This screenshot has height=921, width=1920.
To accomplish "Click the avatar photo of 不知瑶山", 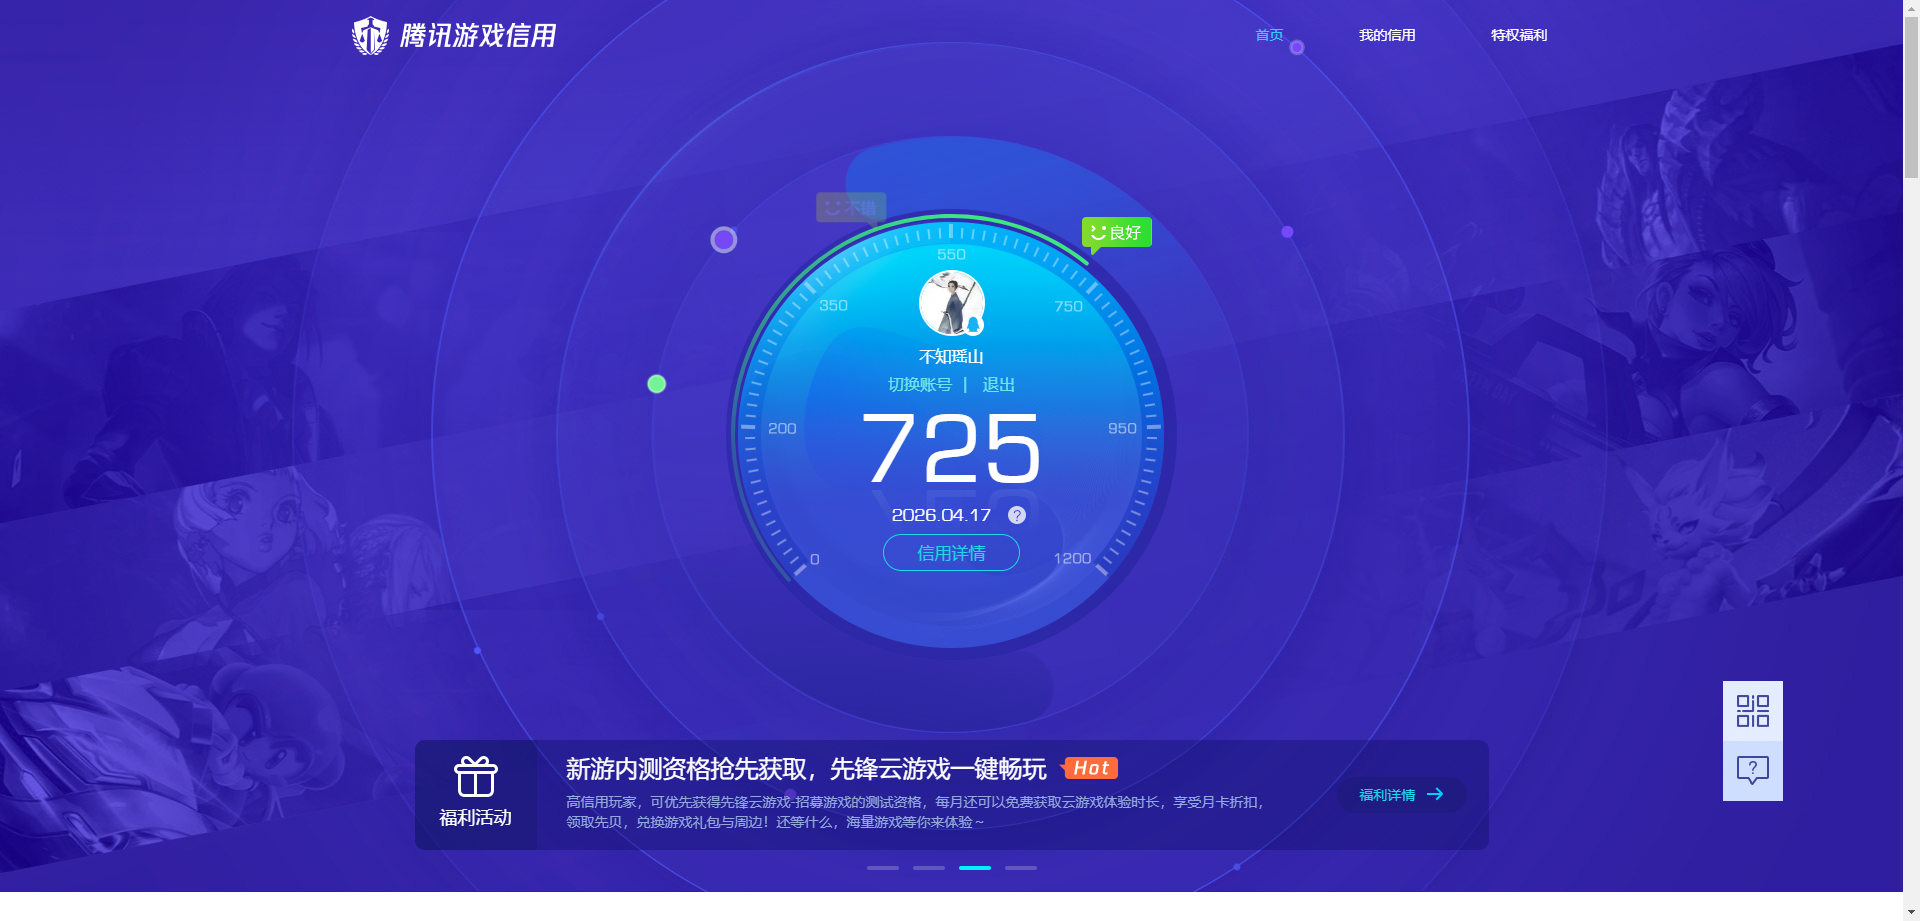I will 950,302.
